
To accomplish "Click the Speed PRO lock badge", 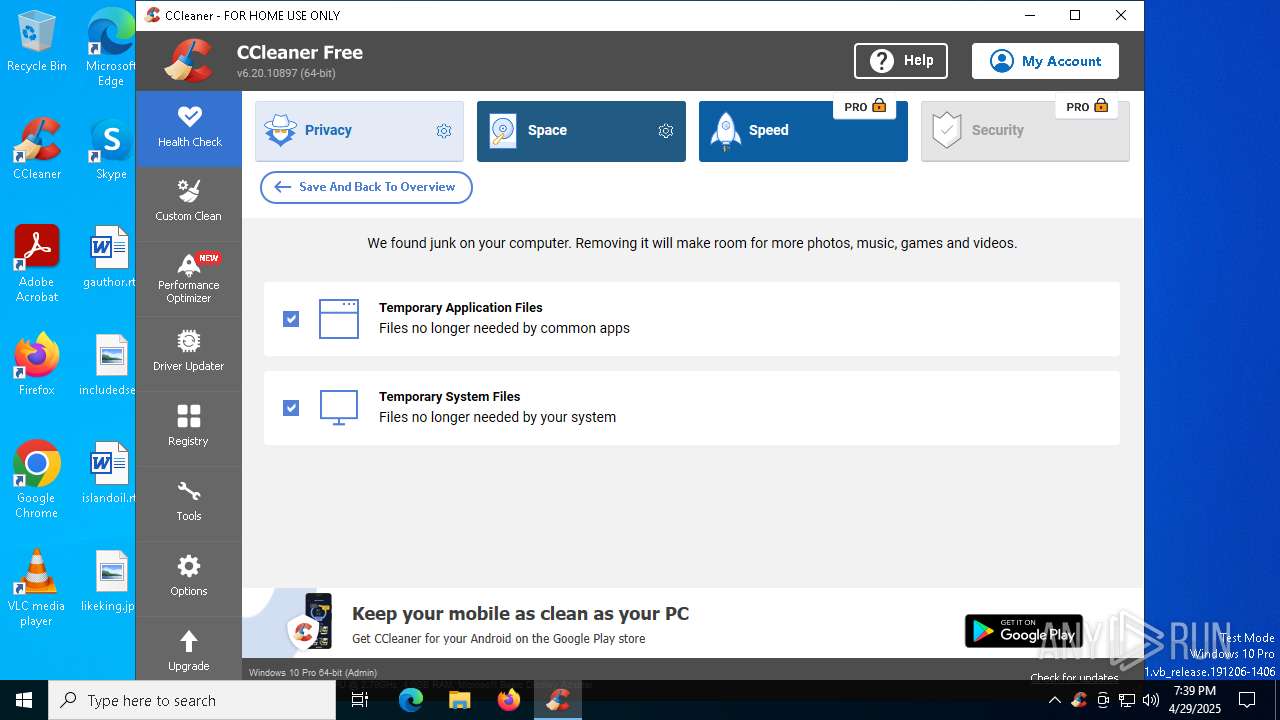I will click(x=865, y=107).
